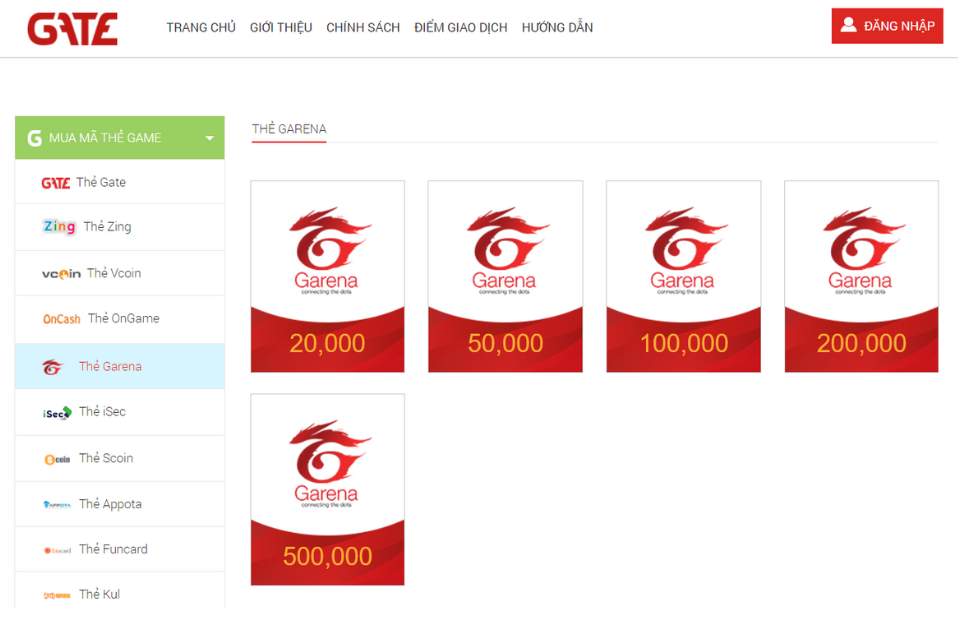Click the Funcard logo icon in sidebar
This screenshot has width=960, height=640.
tap(58, 550)
